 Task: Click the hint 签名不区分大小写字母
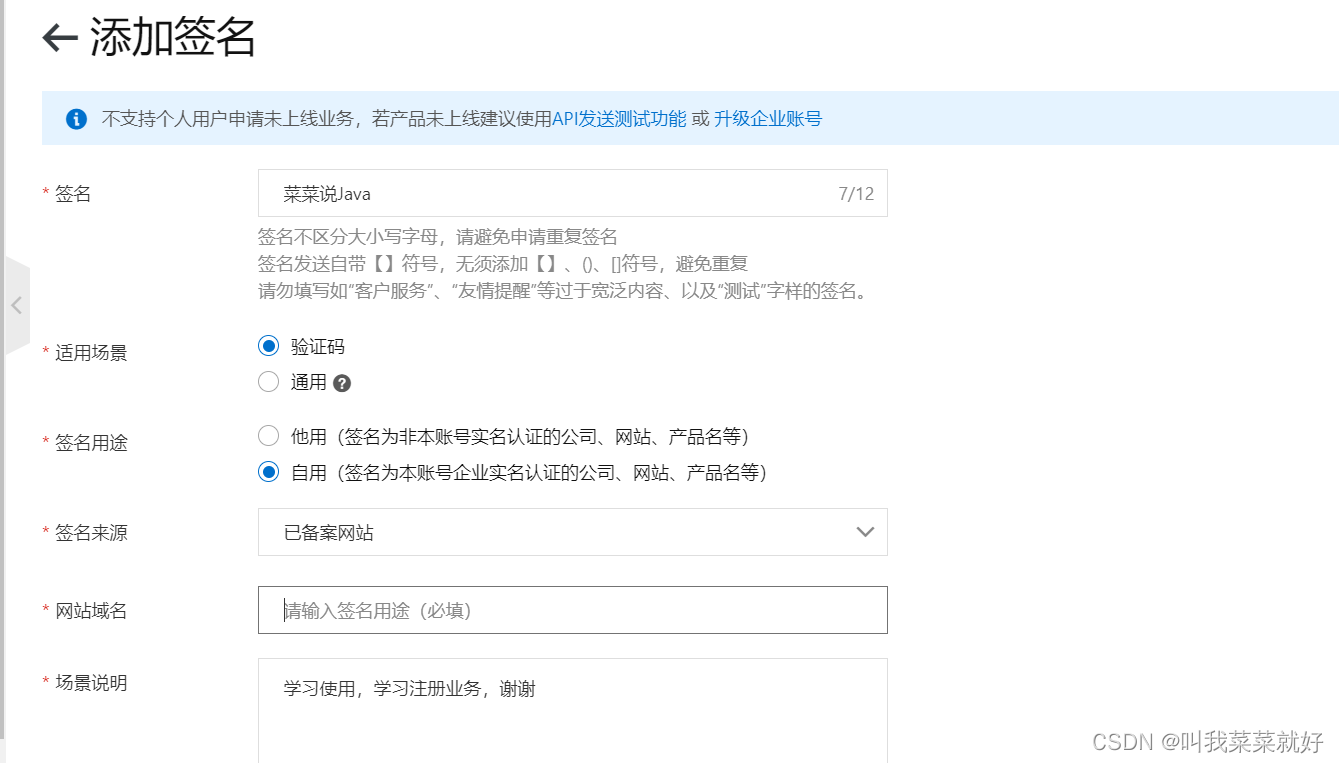(x=438, y=237)
